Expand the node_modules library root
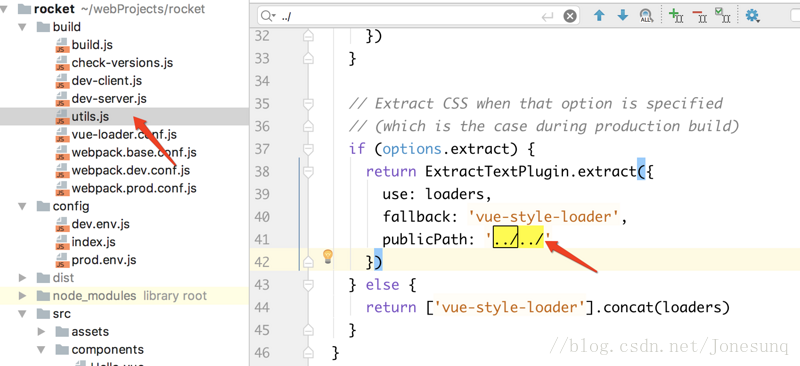Viewport: 800px width, 366px height. pyautogui.click(x=22, y=296)
